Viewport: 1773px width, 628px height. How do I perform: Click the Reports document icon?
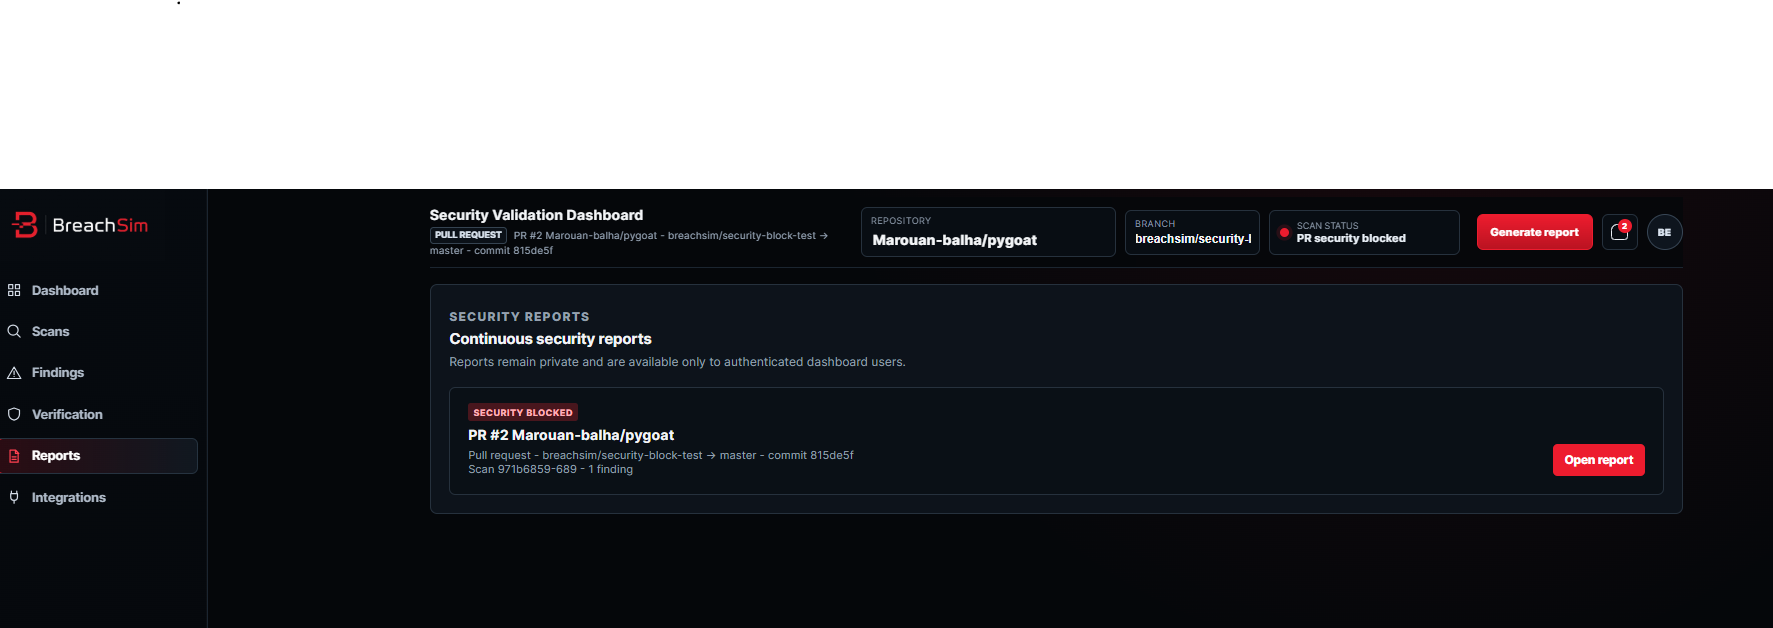coord(14,456)
